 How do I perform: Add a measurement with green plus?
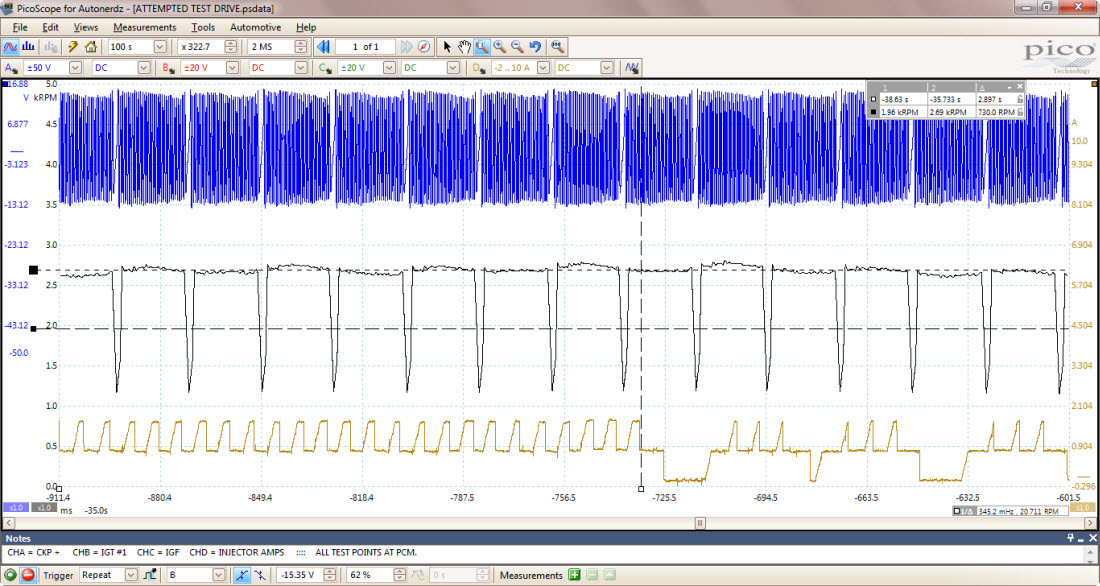[x=574, y=575]
